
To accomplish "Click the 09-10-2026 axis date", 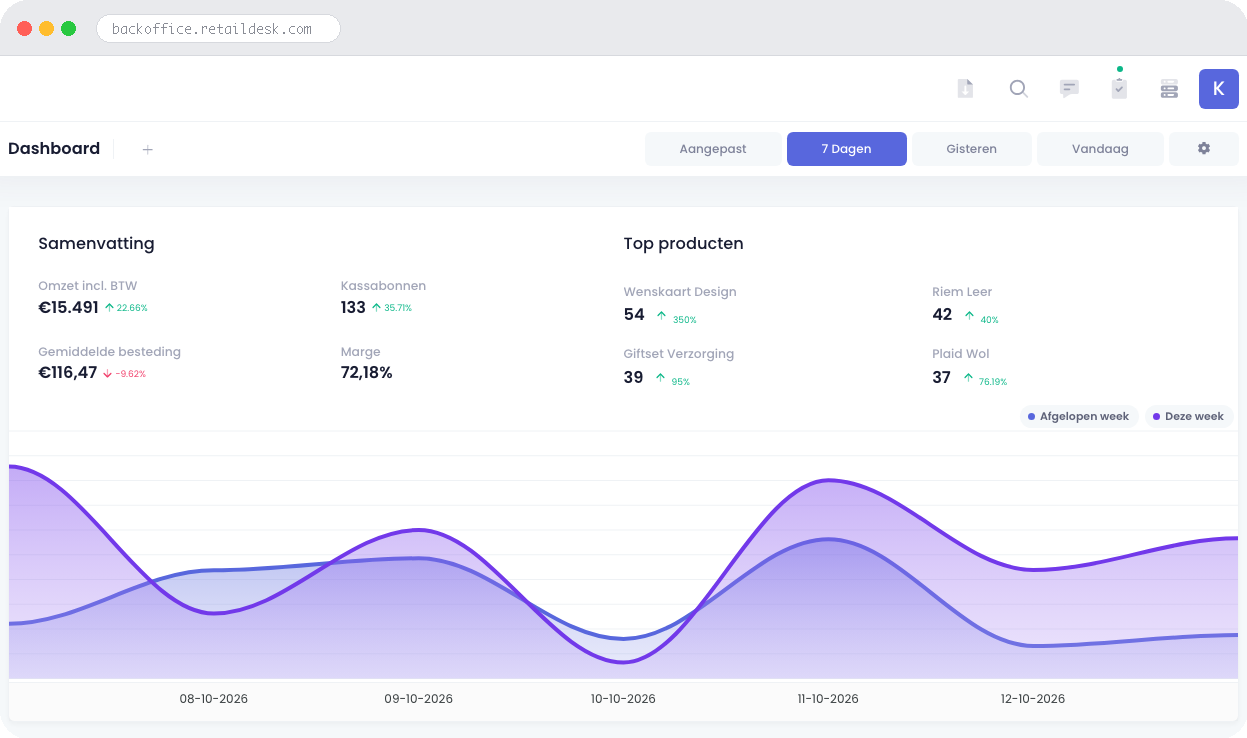I will tap(419, 699).
